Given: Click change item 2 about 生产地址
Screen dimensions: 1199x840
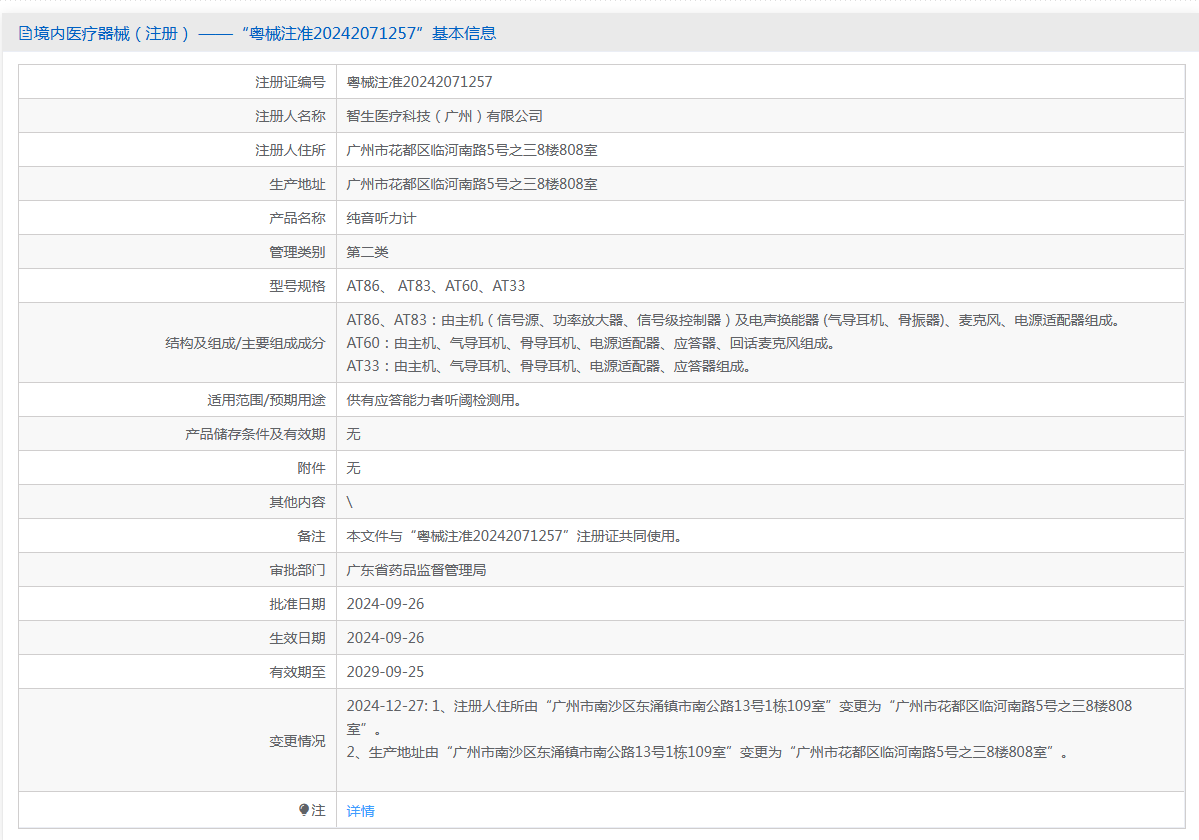Looking at the screenshot, I should click(707, 752).
